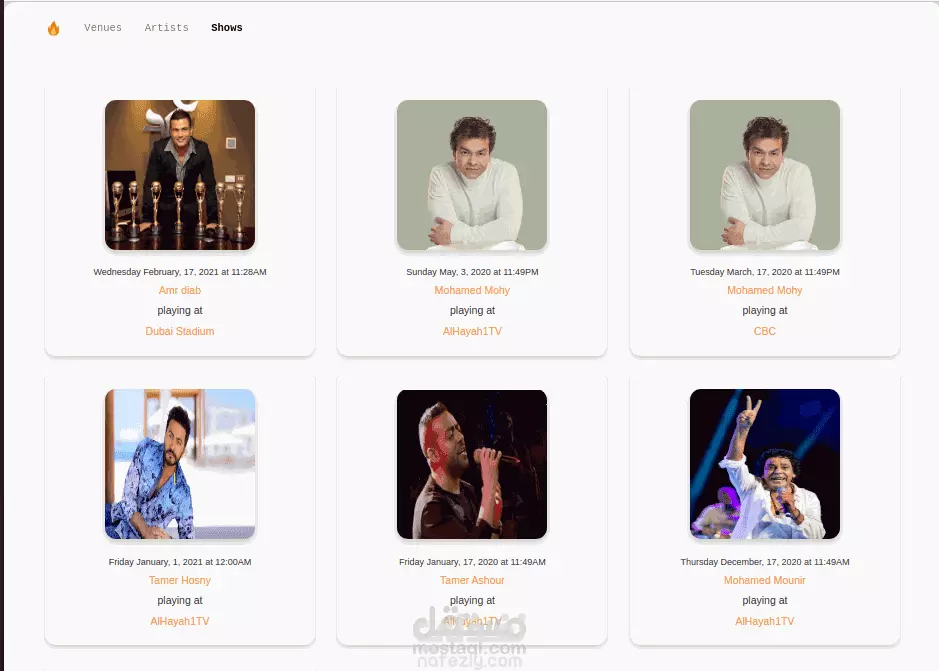Open the Venues nav item
939x671 pixels.
(103, 28)
